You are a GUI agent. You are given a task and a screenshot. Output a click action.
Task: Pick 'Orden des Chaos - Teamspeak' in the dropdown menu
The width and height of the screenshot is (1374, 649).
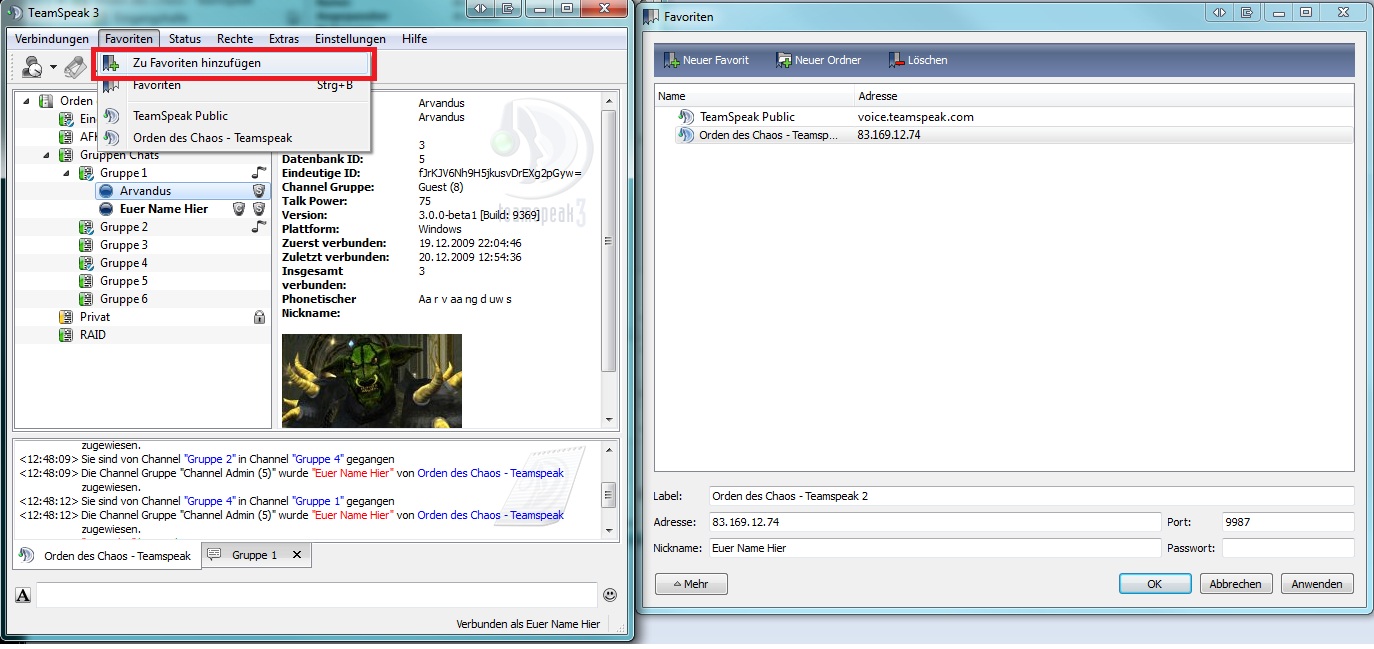tap(234, 138)
